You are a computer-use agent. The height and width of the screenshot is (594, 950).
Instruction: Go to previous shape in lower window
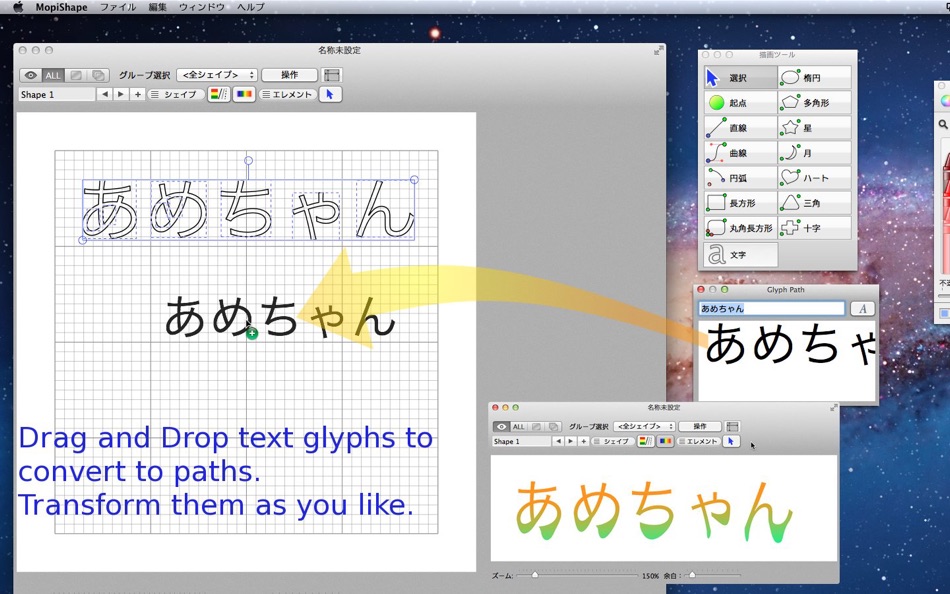pyautogui.click(x=559, y=441)
